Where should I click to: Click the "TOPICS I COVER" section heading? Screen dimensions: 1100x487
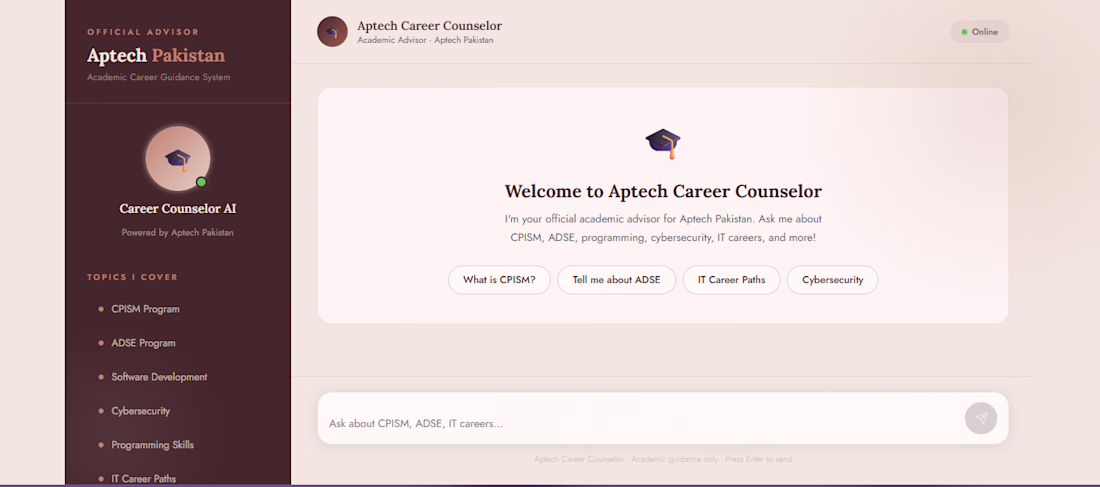click(133, 277)
